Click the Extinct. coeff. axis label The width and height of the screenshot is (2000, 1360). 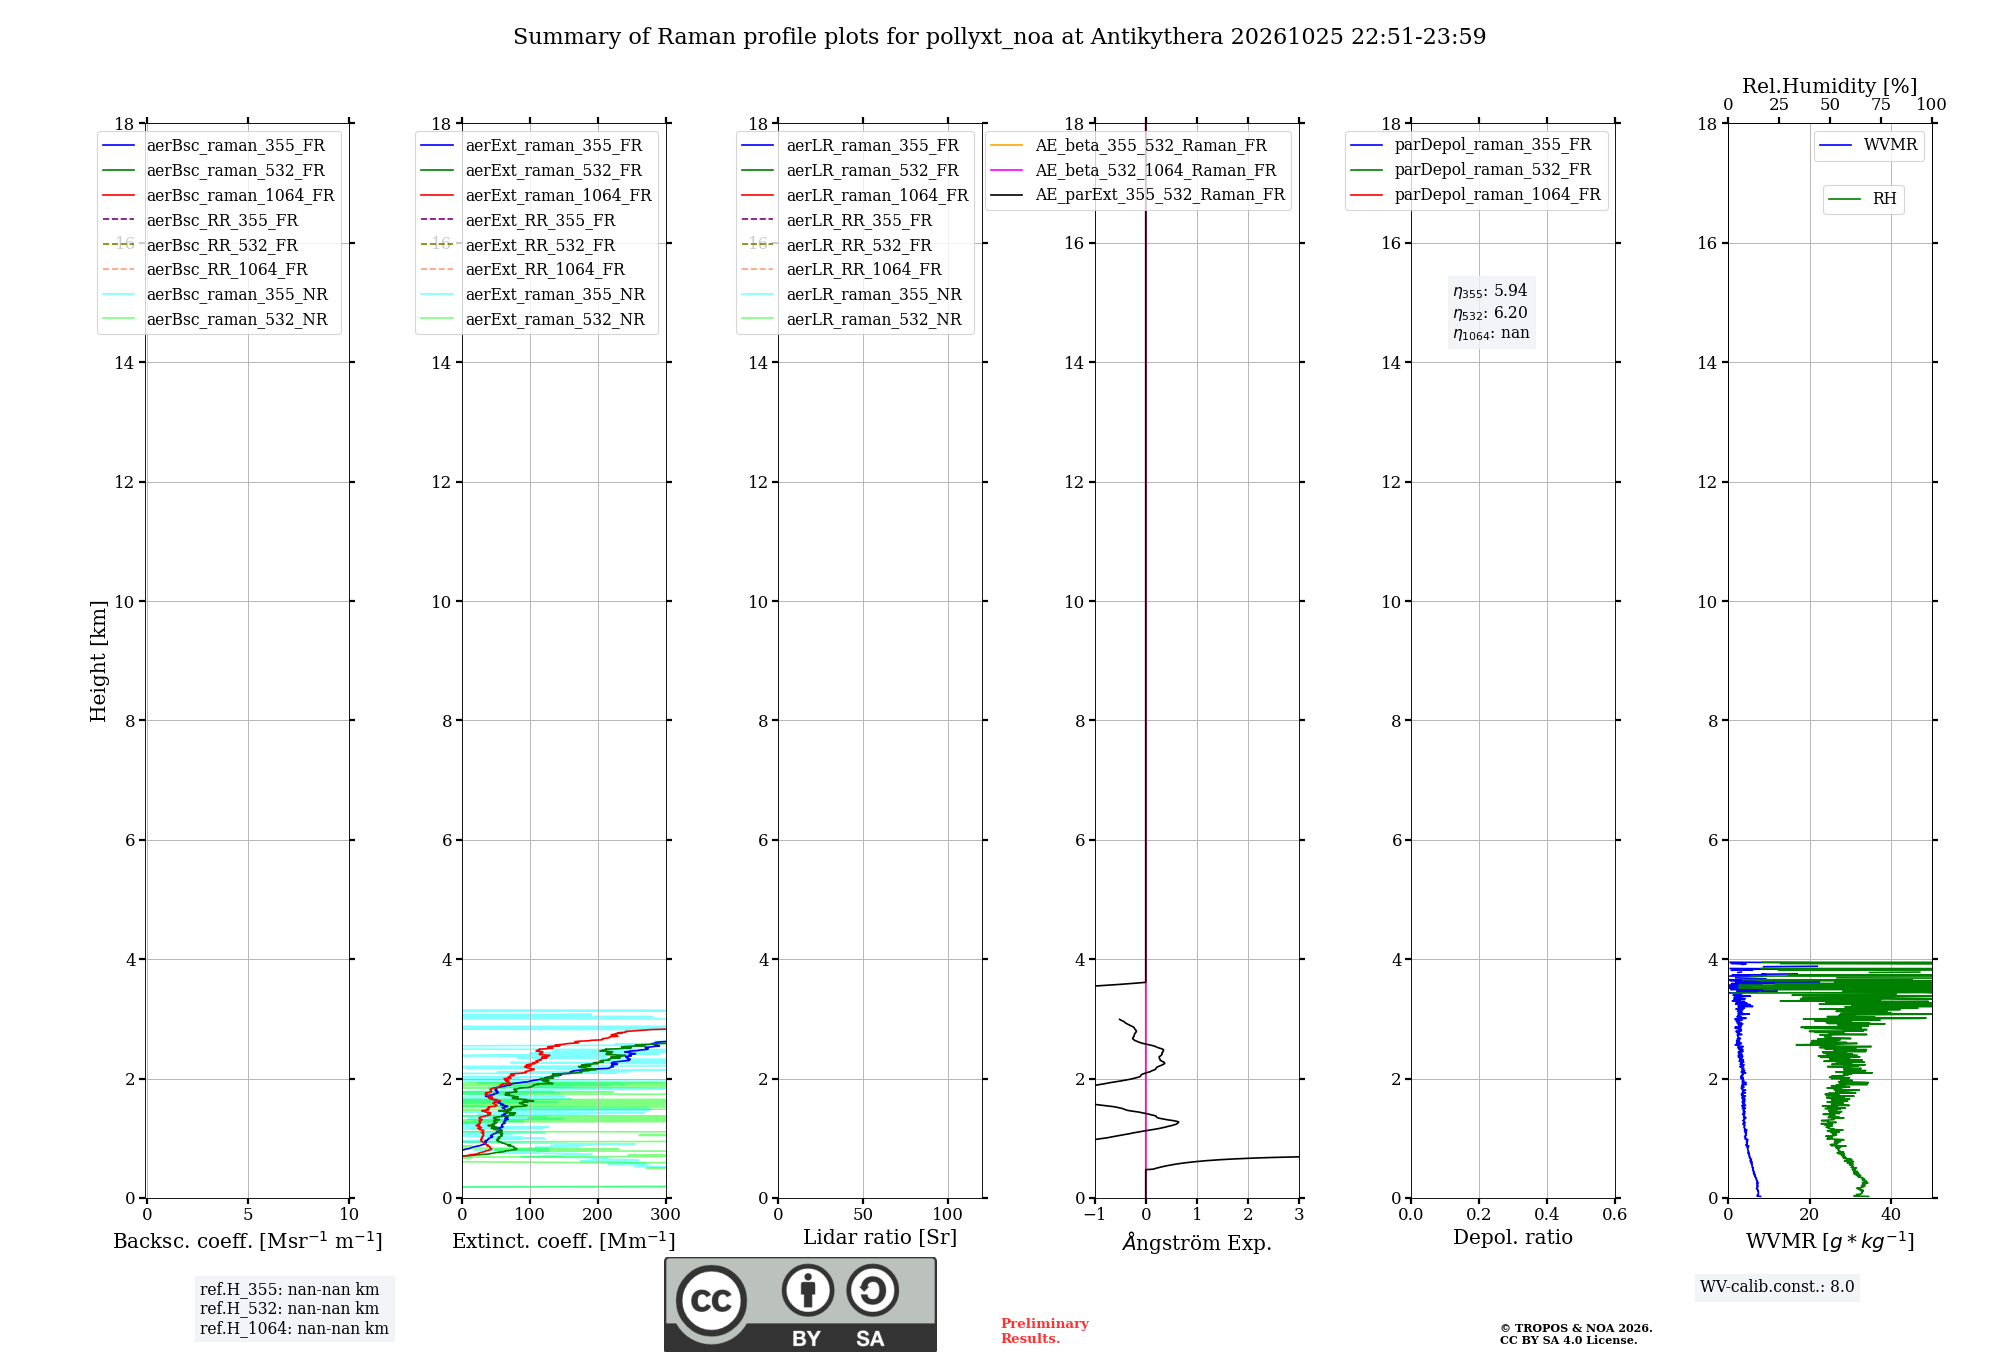point(564,1241)
